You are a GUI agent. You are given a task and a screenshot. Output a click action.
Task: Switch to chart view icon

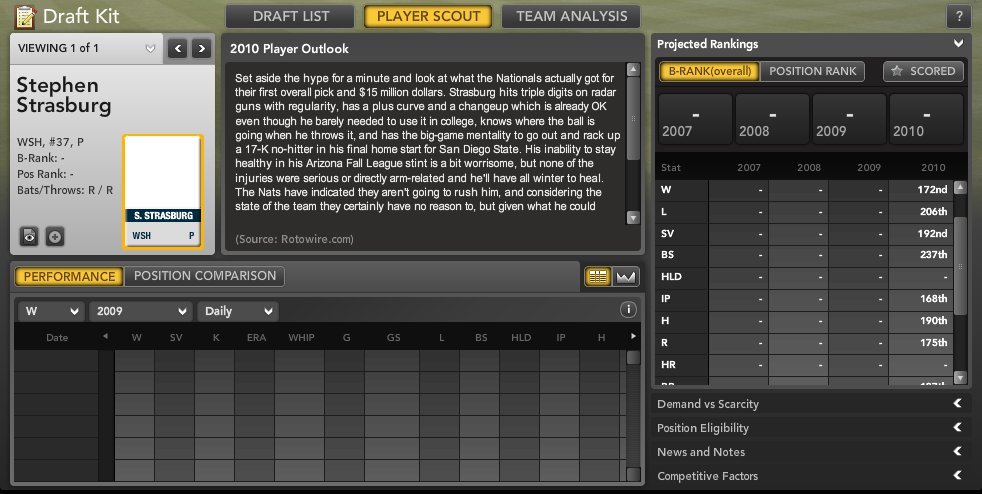(x=626, y=277)
